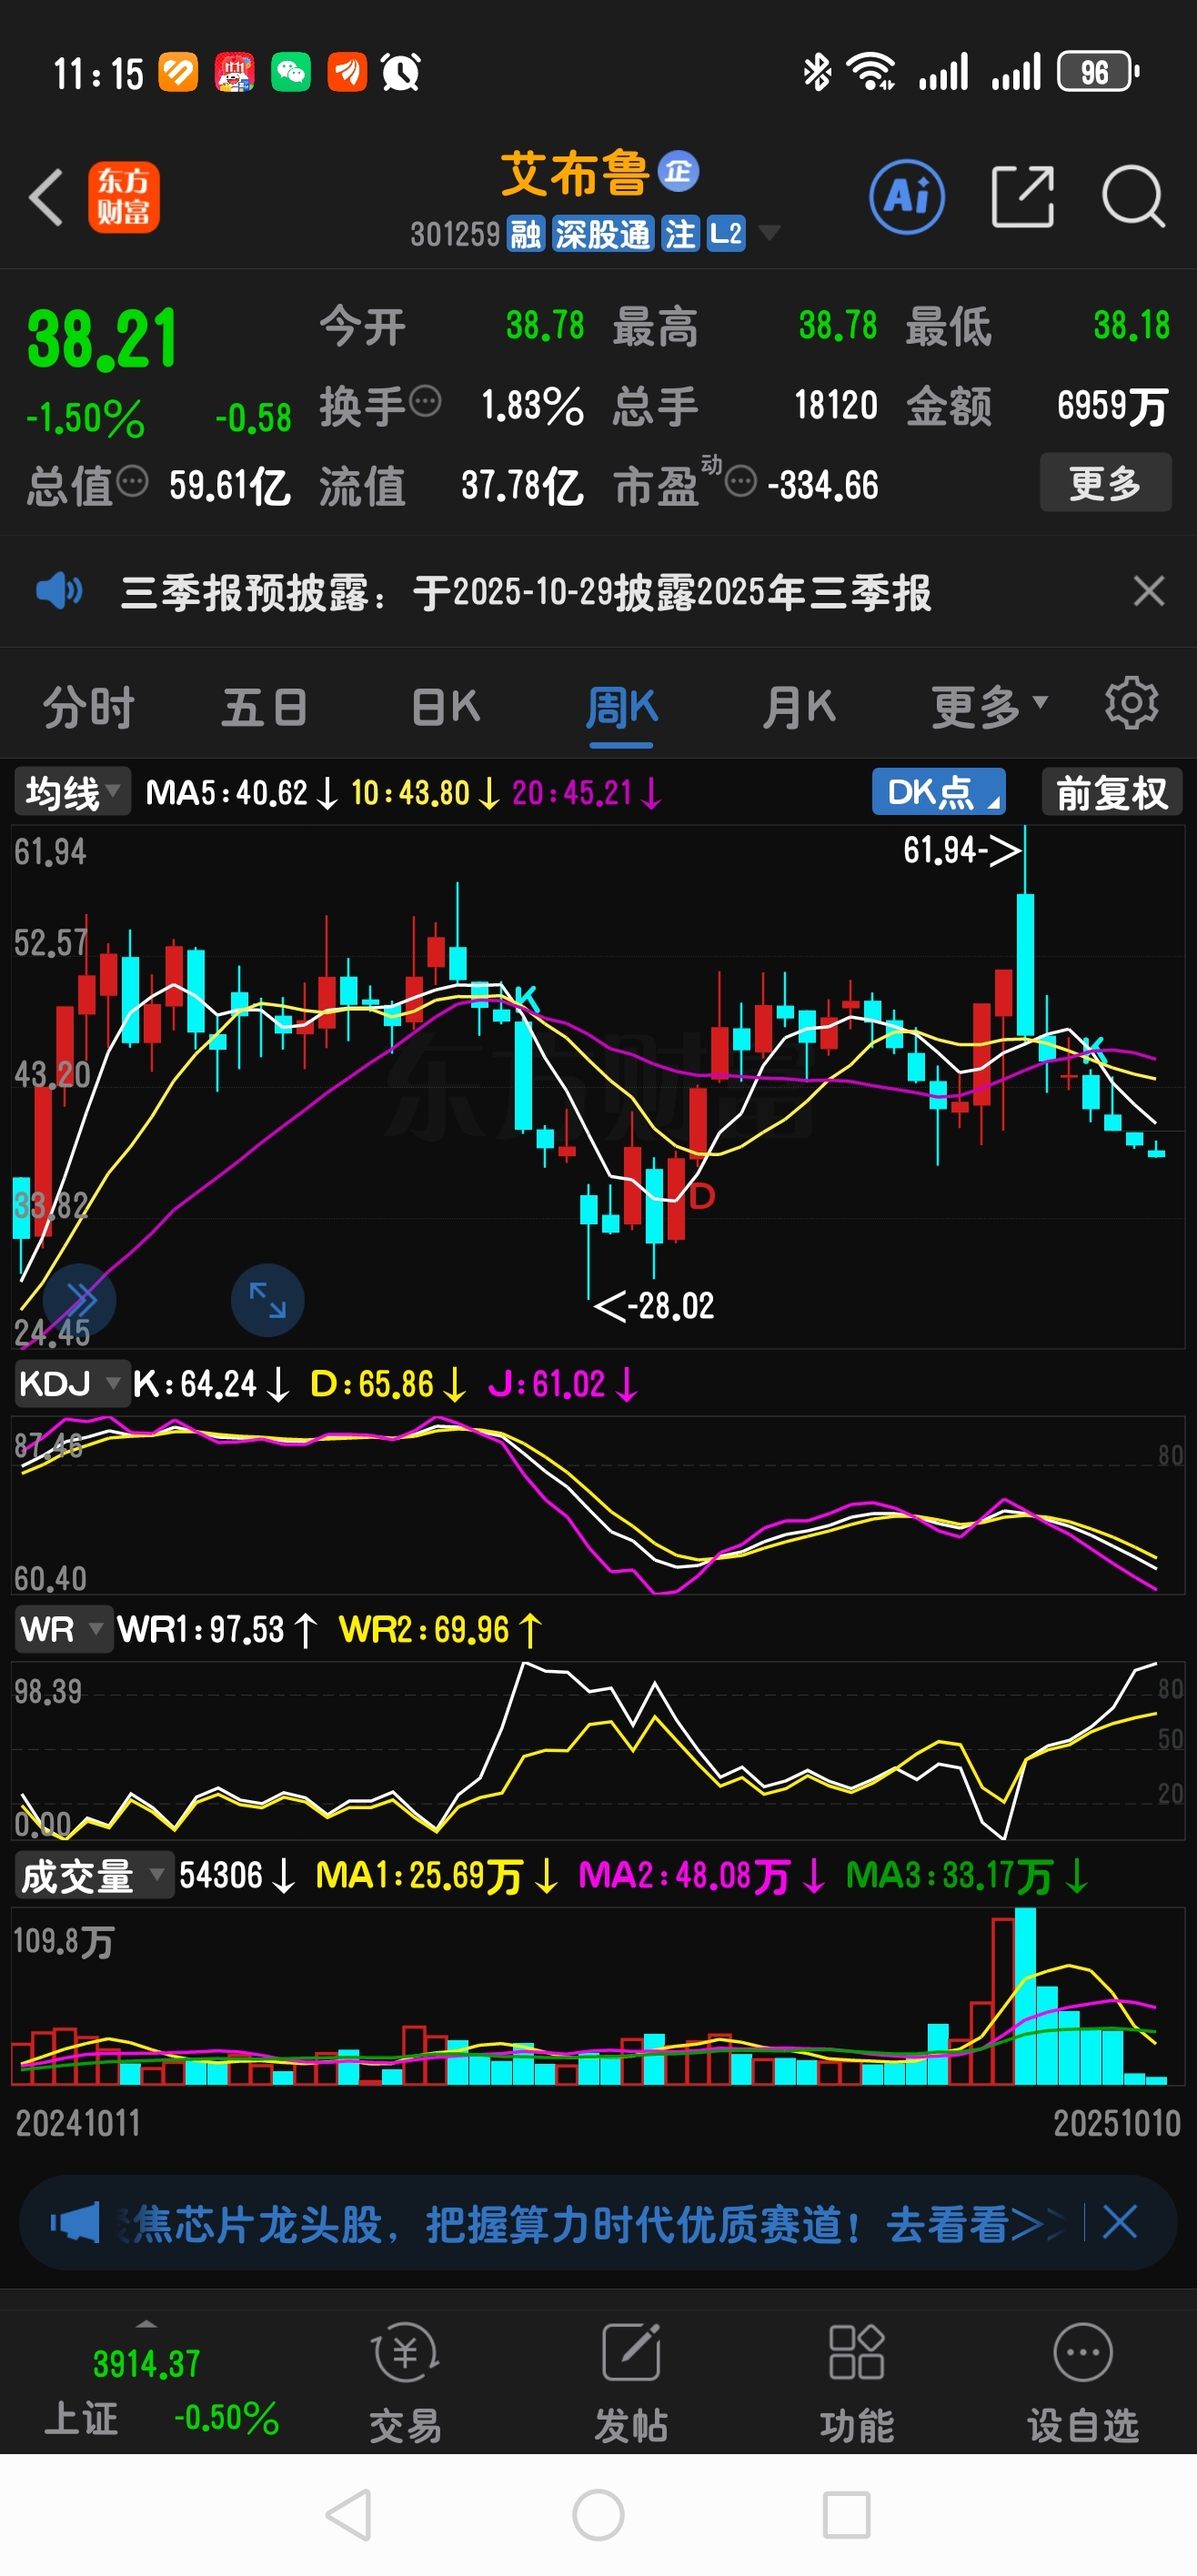1197x2576 pixels.
Task: Open the 东方财富 logo home
Action: coord(124,197)
